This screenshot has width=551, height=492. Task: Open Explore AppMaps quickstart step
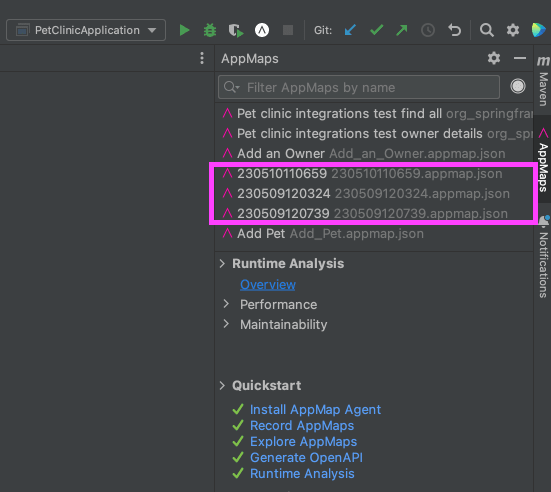click(x=303, y=442)
